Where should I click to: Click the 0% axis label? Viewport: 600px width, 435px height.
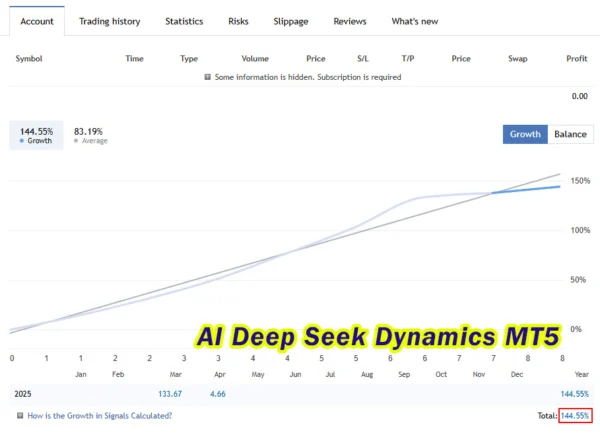576,329
